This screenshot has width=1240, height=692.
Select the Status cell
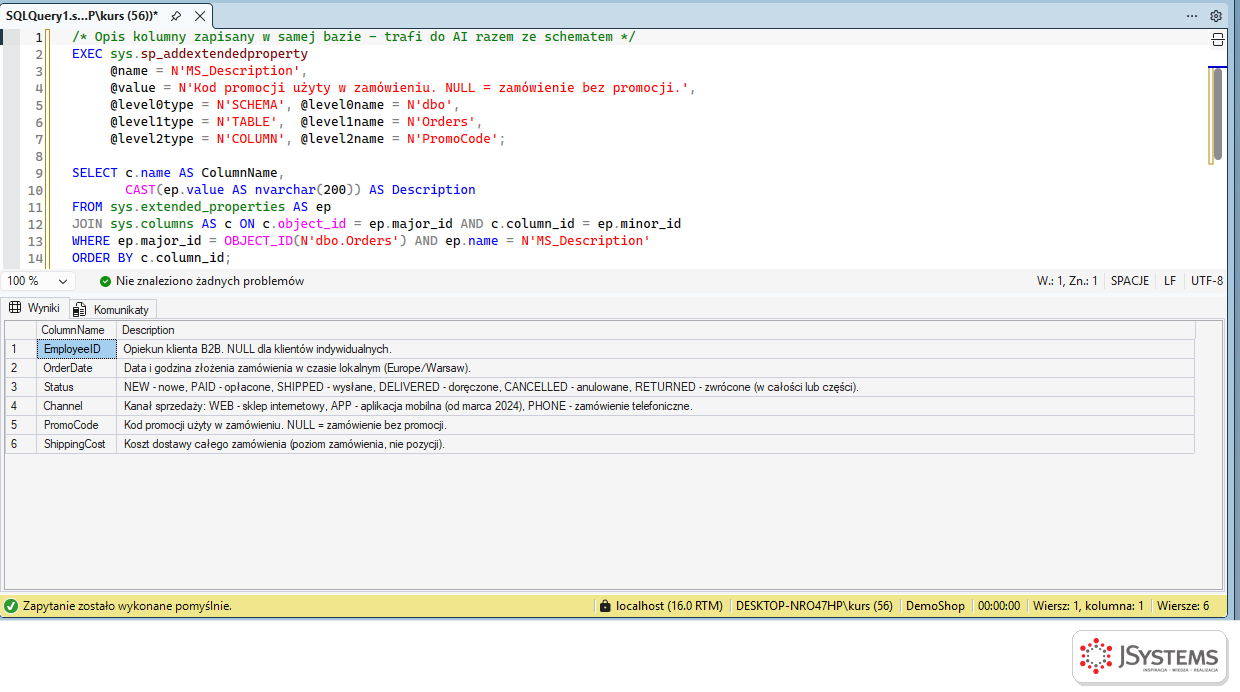pyautogui.click(x=76, y=387)
